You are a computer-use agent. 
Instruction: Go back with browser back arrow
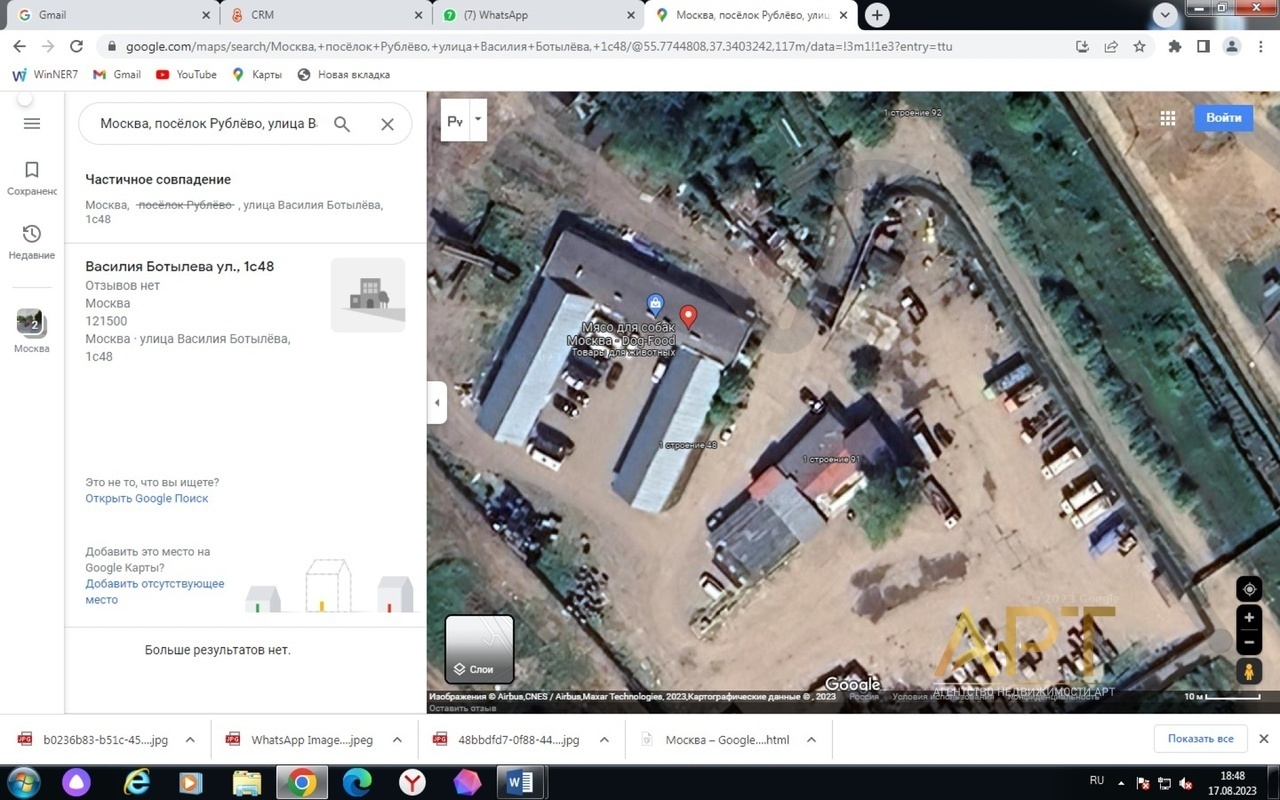(19, 46)
